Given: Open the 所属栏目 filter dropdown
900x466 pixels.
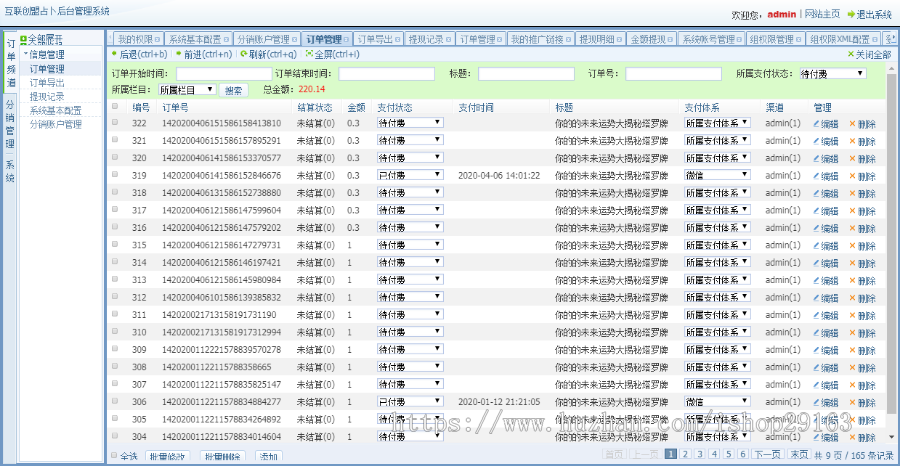Looking at the screenshot, I should 187,90.
